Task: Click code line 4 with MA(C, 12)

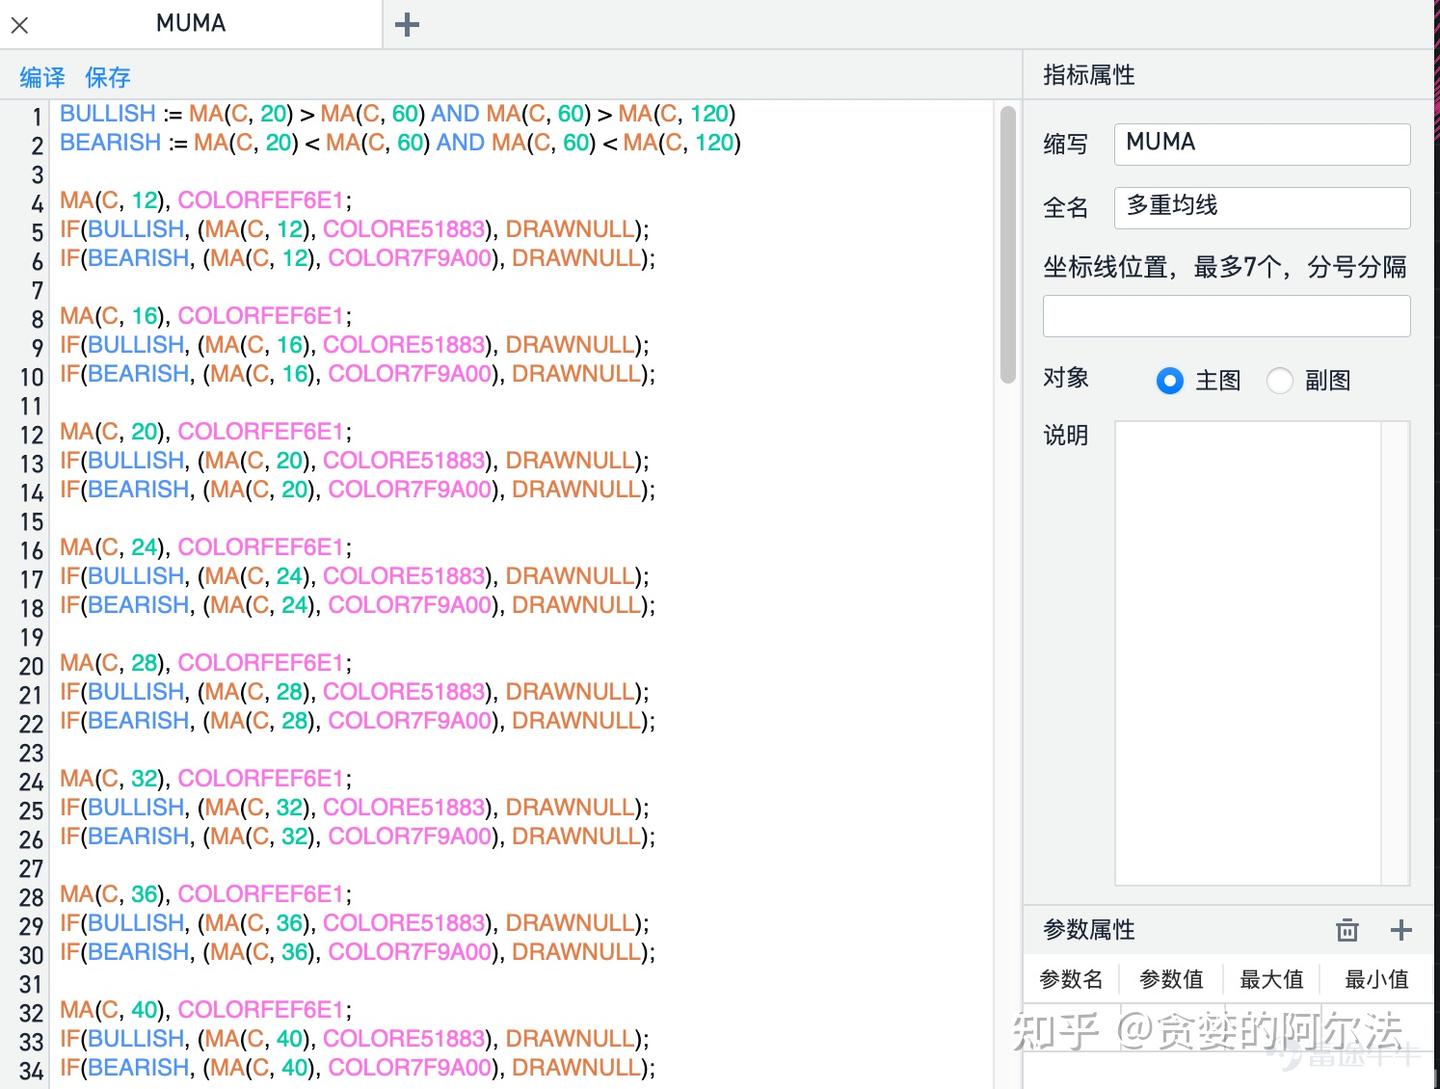Action: [x=205, y=201]
